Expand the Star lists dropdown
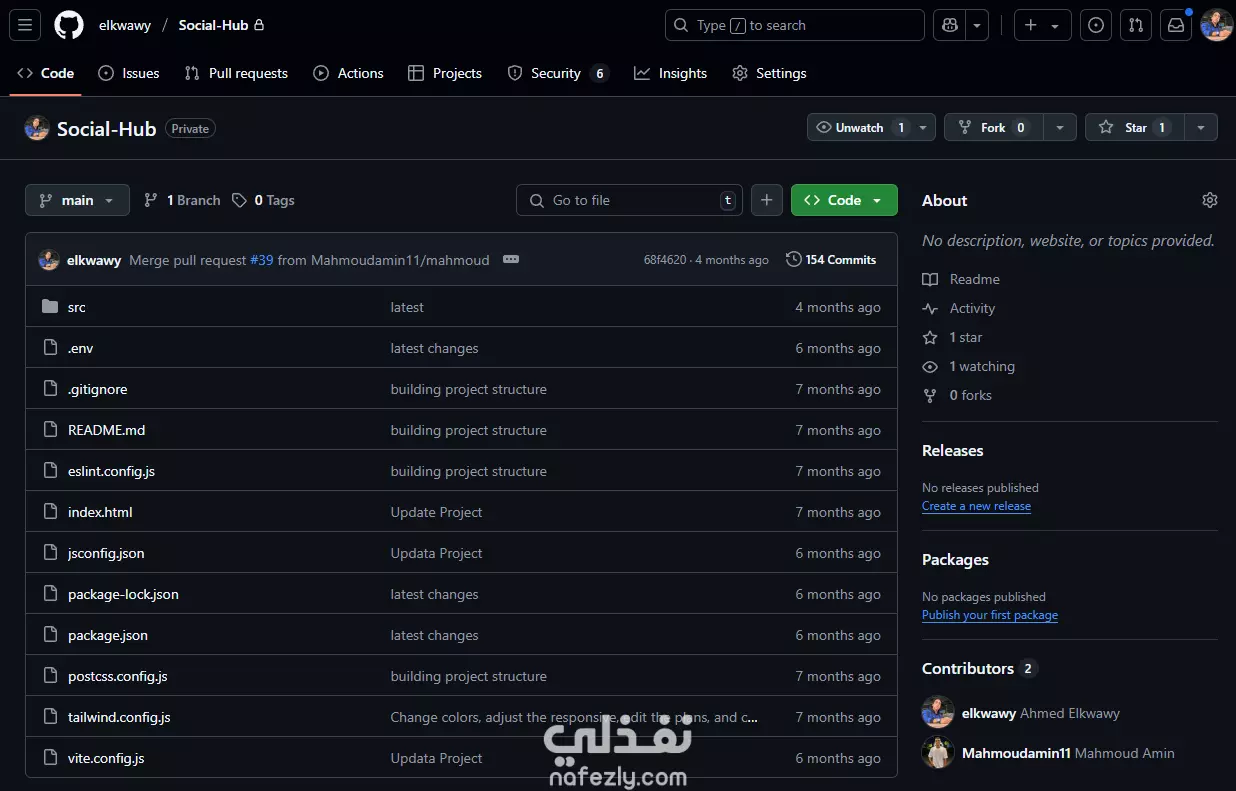Viewport: 1236px width, 791px height. coord(1201,127)
